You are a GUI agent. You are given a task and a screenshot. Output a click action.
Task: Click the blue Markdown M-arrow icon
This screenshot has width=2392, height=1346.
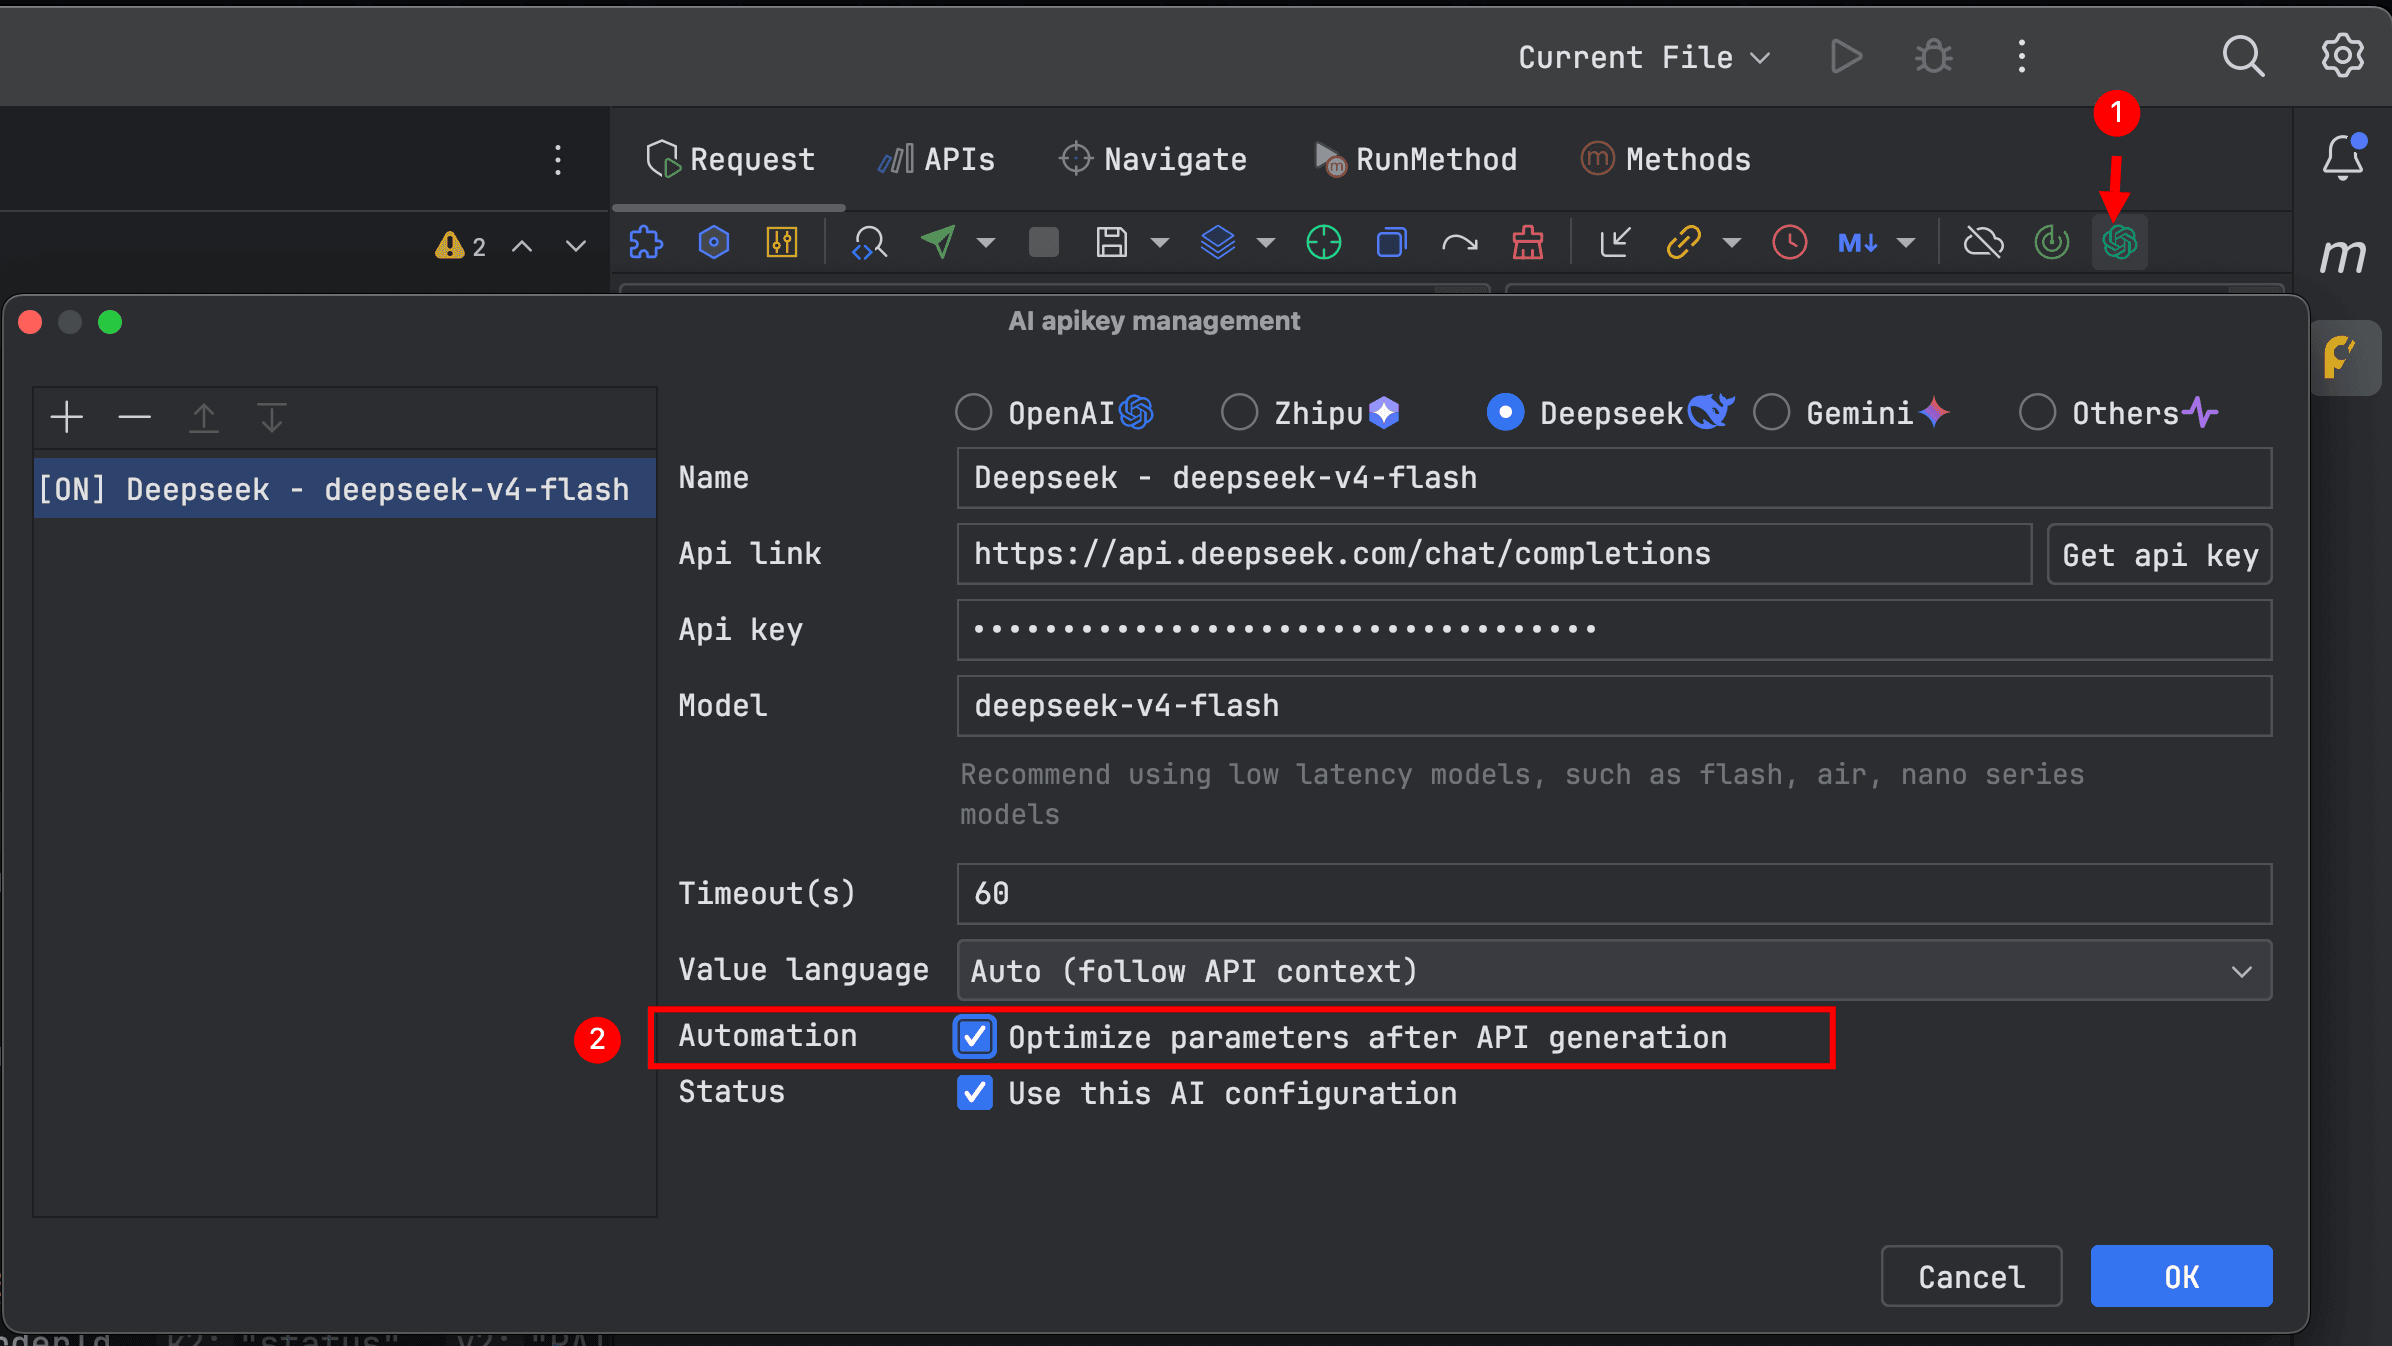pos(1858,242)
